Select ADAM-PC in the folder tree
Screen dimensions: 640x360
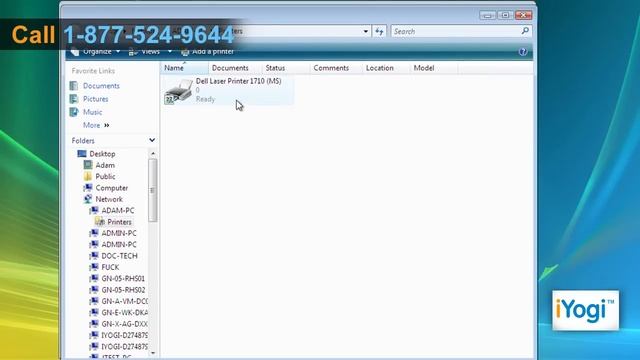[118, 211]
